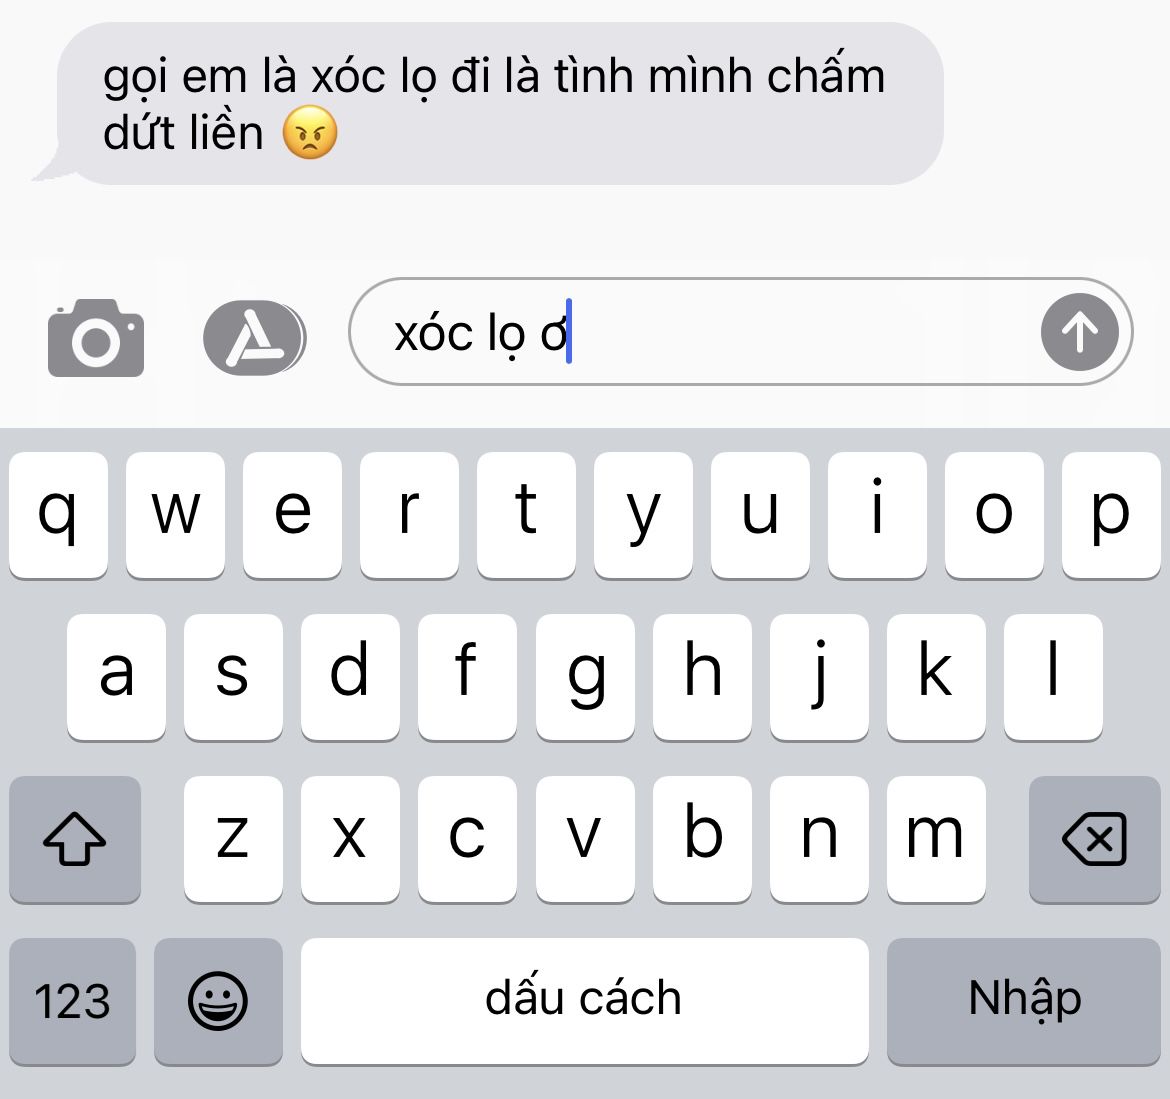
Task: Send message with the up arrow
Action: point(1079,332)
